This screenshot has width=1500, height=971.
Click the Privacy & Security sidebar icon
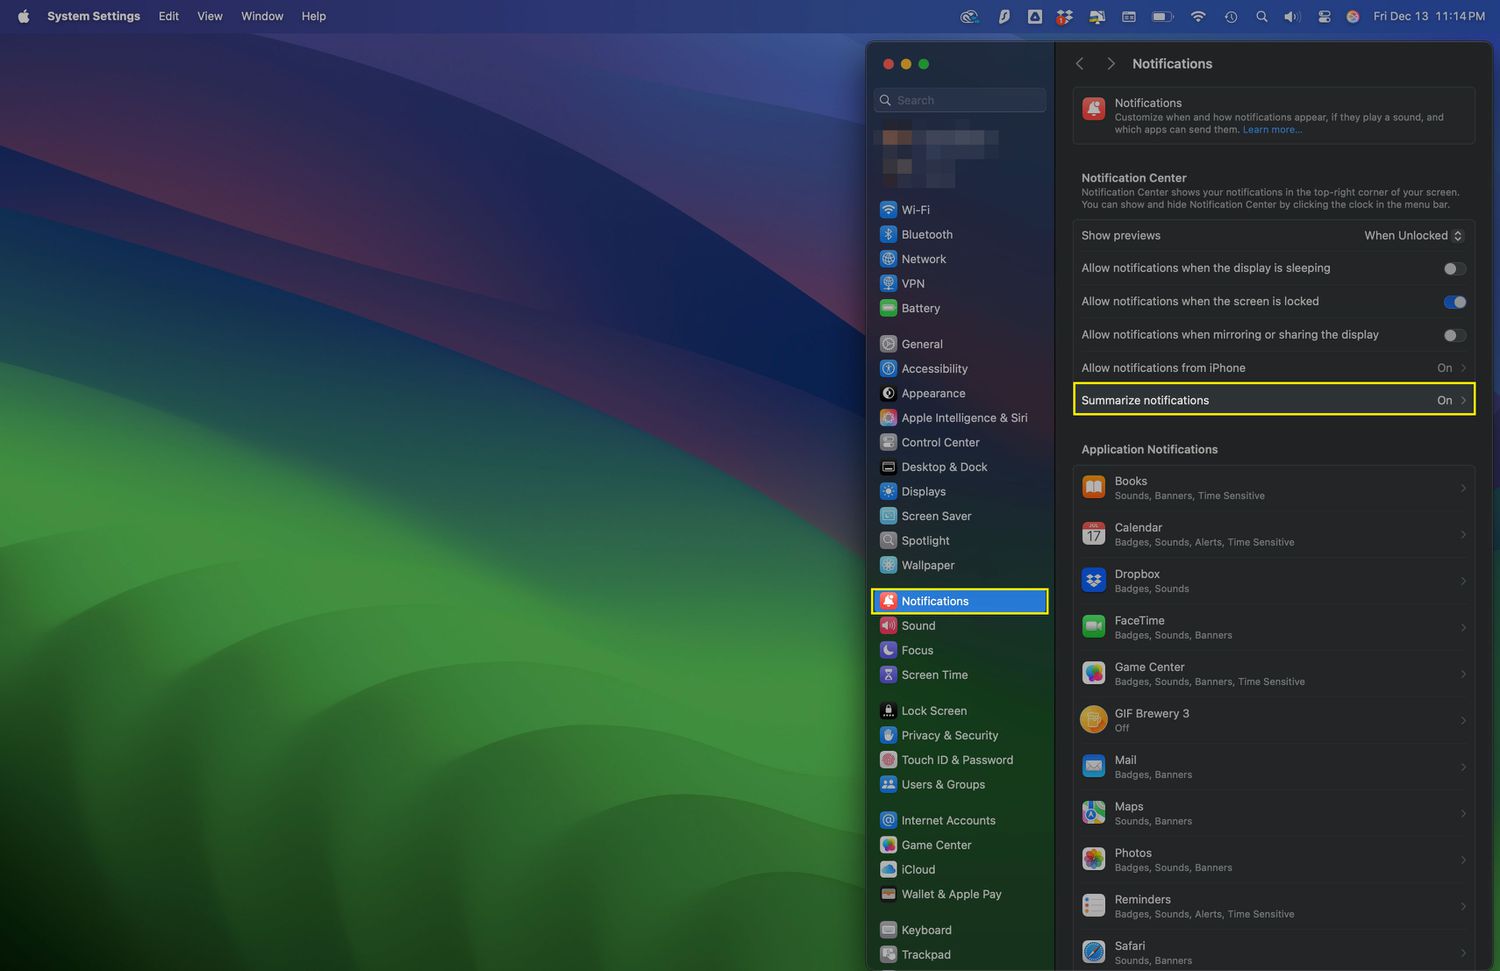(888, 735)
